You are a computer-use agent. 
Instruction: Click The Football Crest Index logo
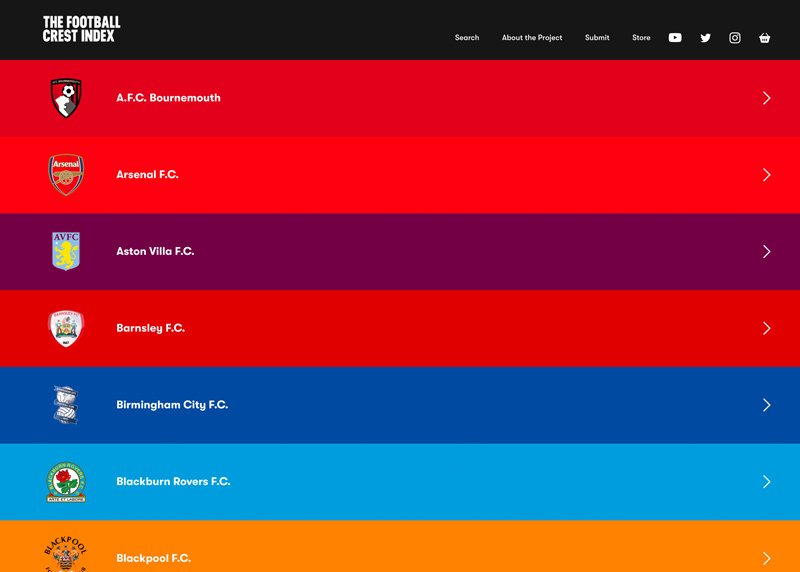pyautogui.click(x=82, y=29)
